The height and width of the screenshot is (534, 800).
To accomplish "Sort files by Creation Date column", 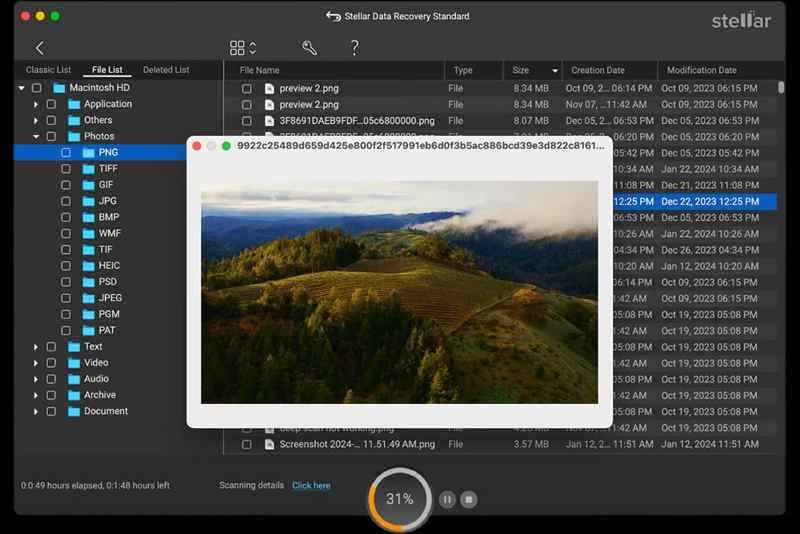I will tap(598, 71).
